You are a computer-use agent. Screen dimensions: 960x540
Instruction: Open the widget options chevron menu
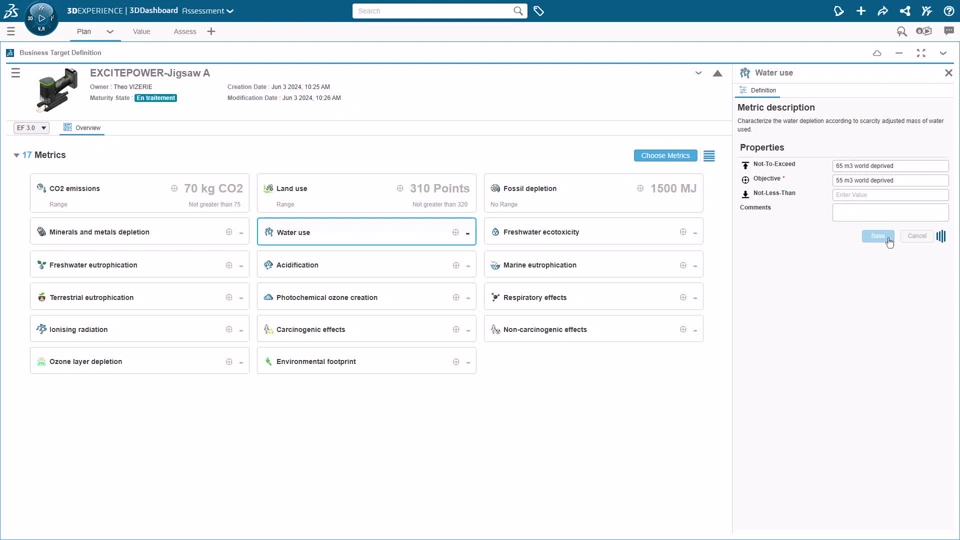(x=943, y=53)
